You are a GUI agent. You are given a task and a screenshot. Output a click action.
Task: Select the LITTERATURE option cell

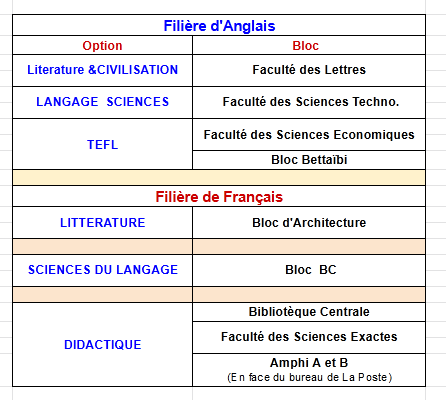point(102,222)
